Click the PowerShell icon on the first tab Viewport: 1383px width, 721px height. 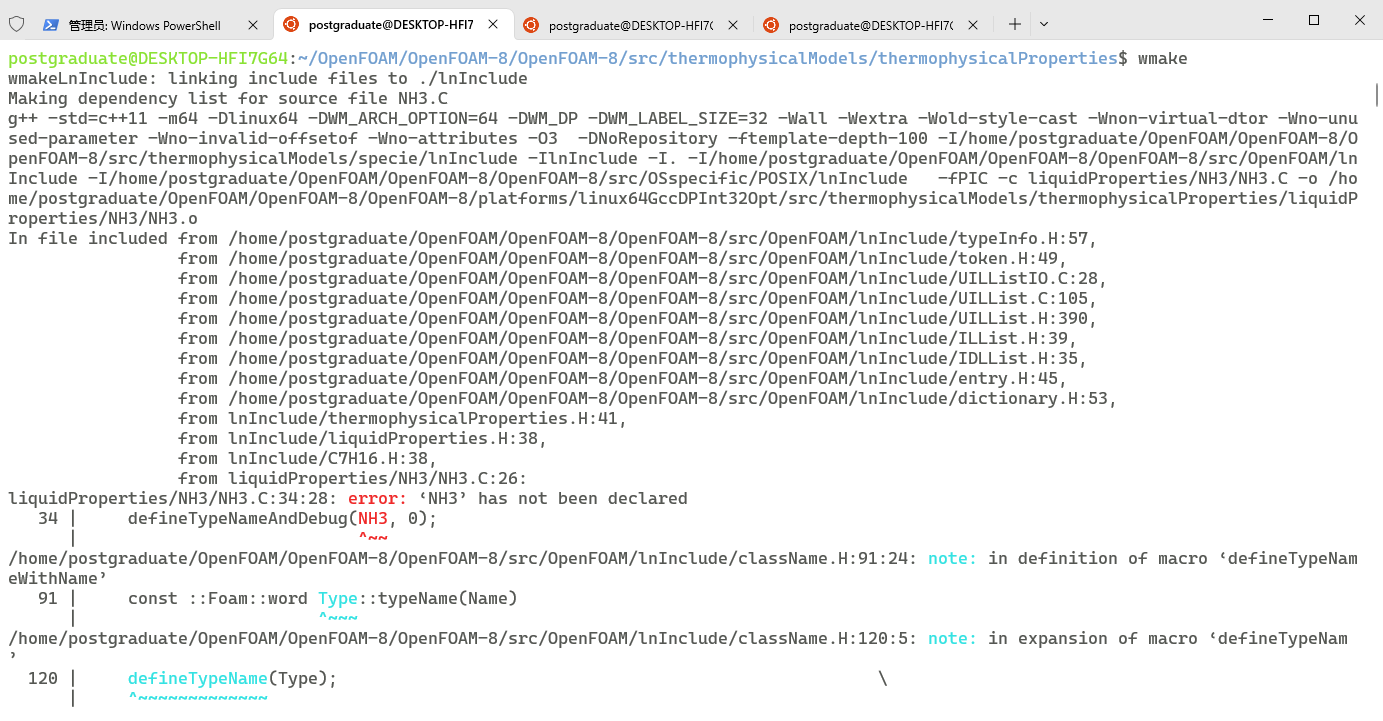50,25
